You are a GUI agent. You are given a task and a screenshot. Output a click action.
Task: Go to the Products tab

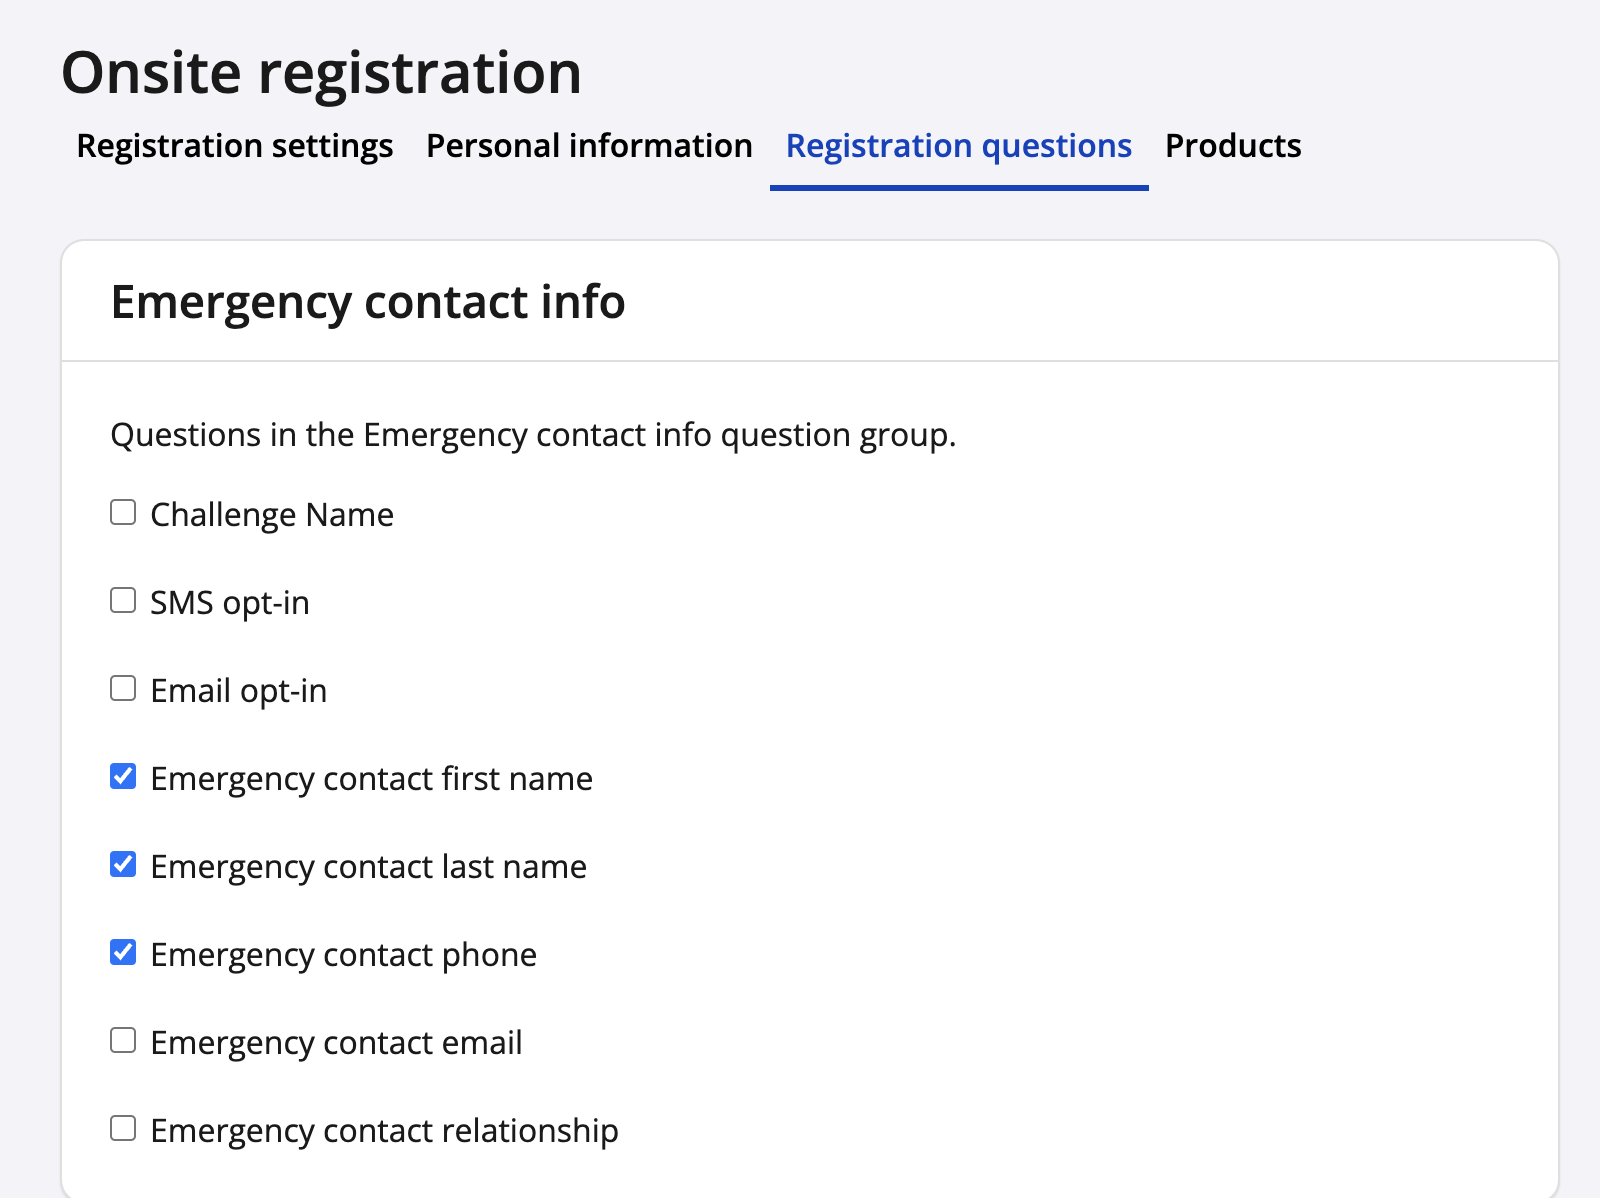coord(1233,146)
